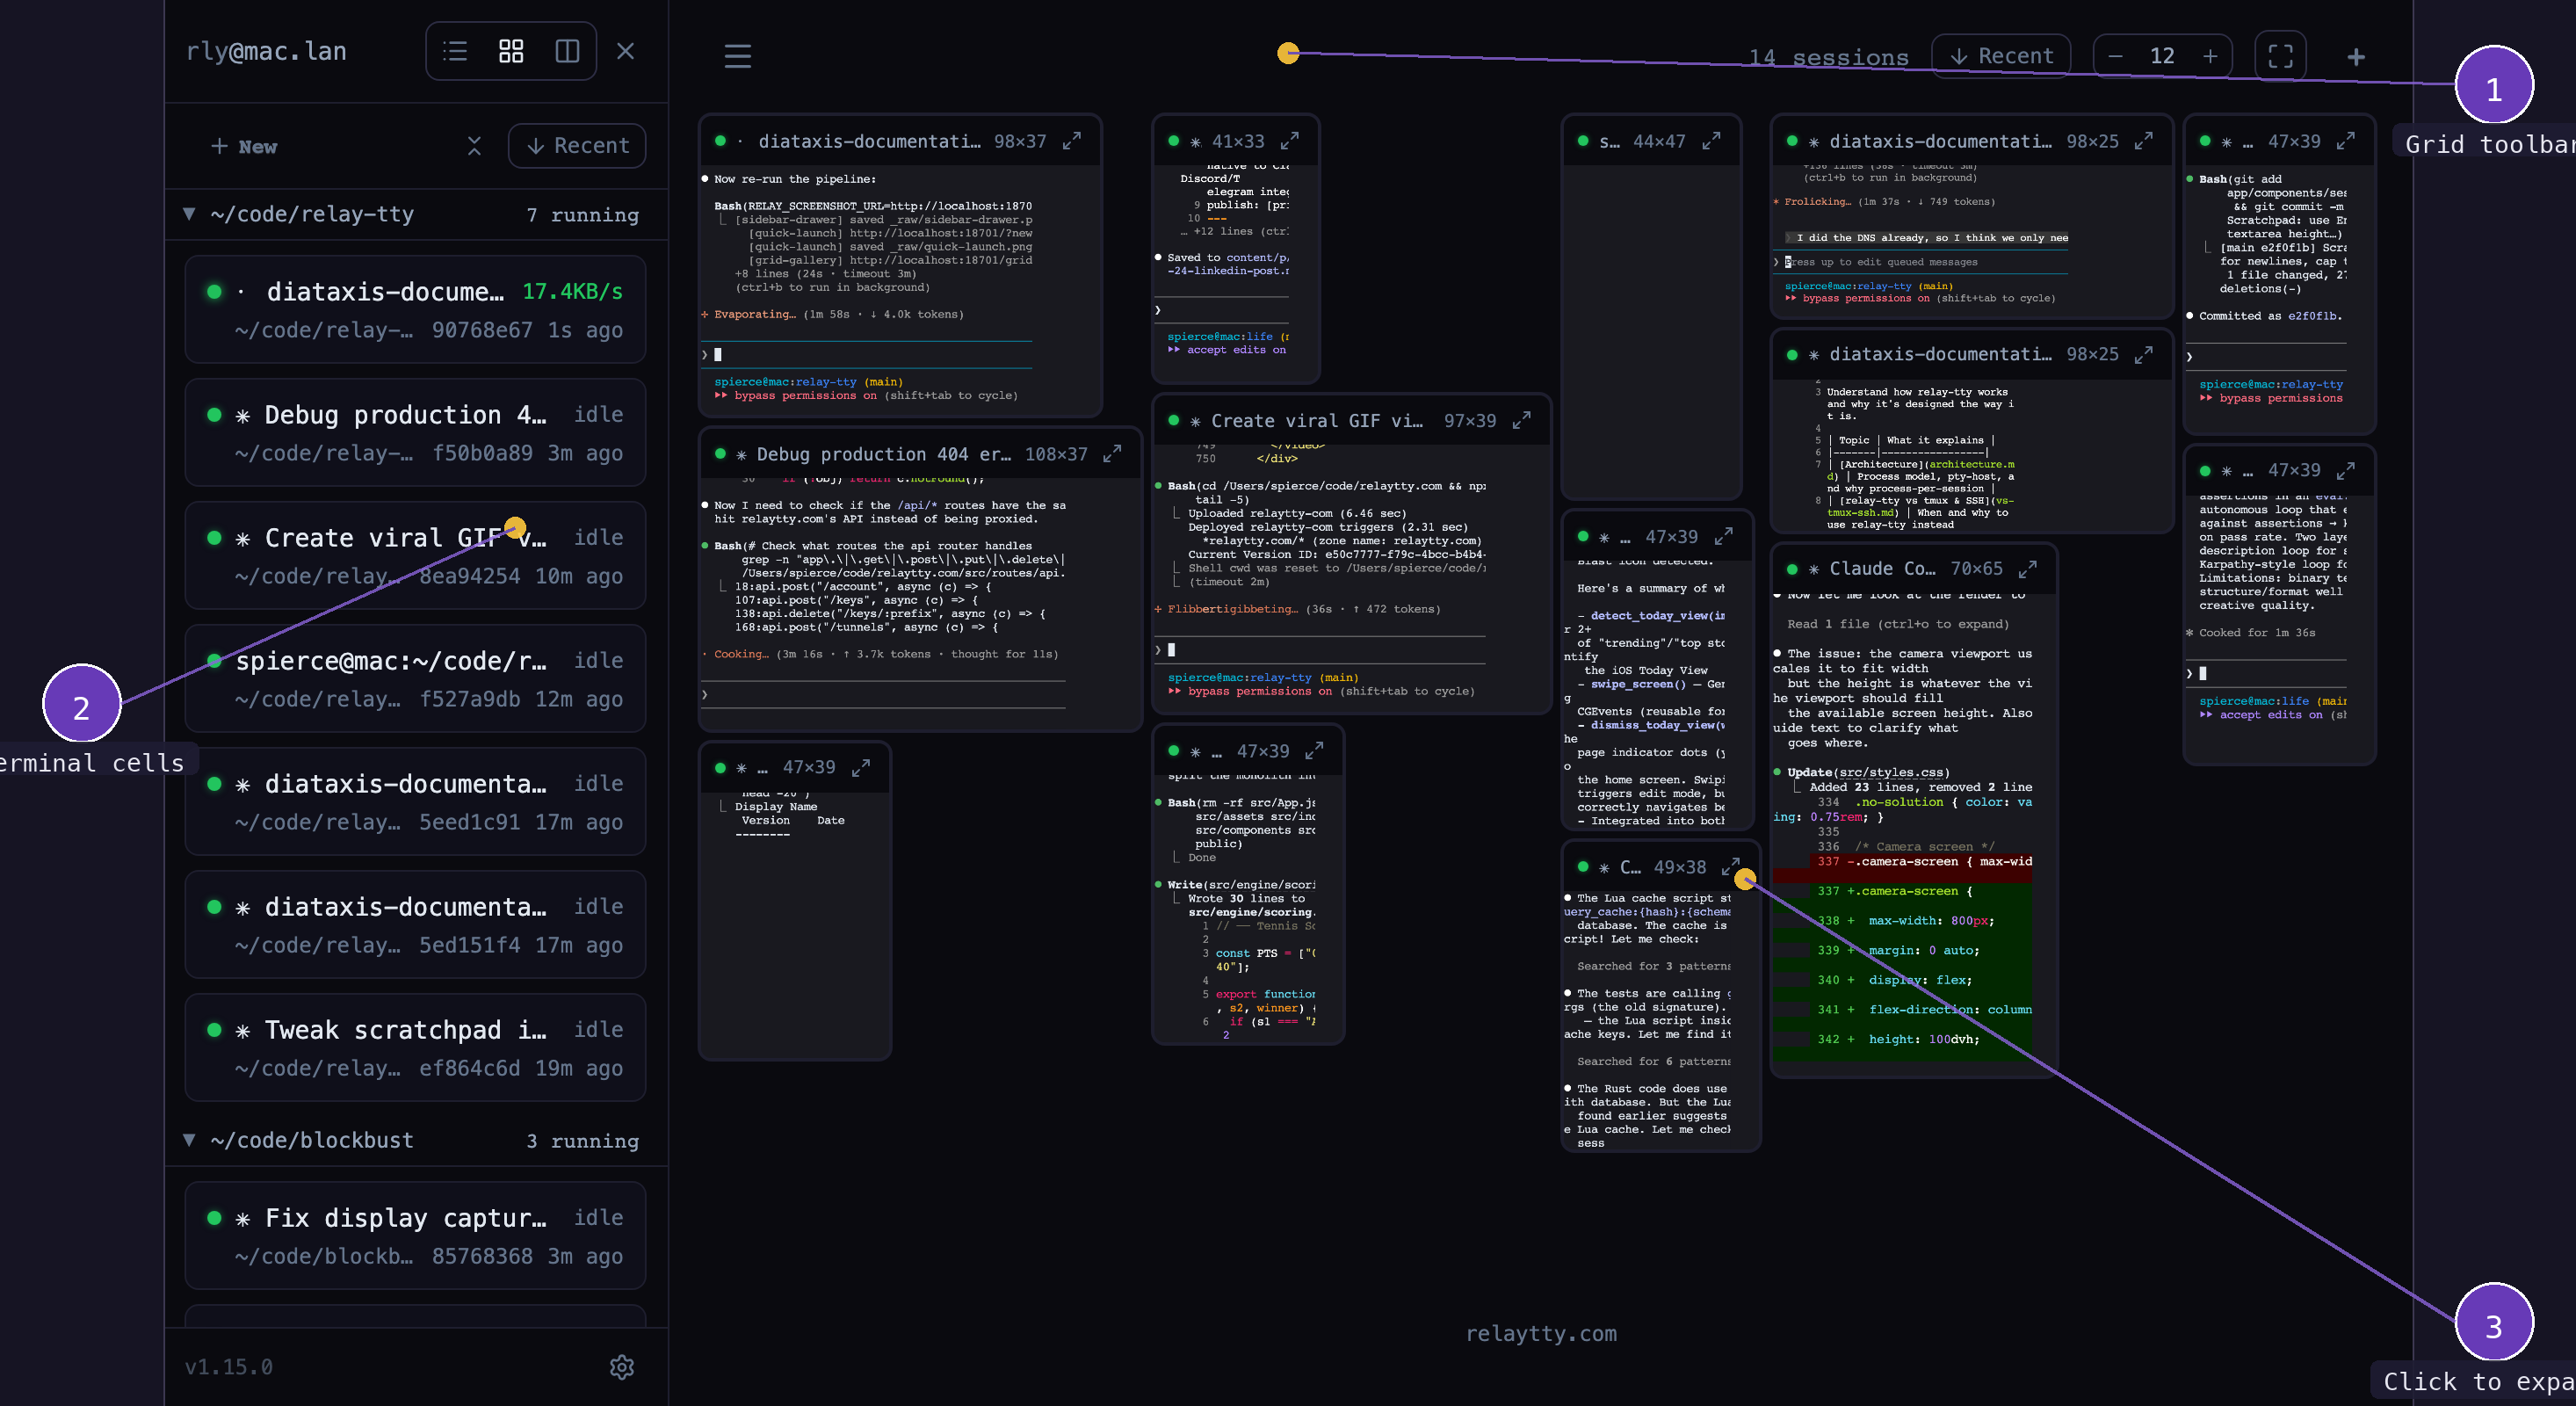Increase grid size with plus stepper
Viewport: 2576px width, 1406px height.
coord(2210,56)
